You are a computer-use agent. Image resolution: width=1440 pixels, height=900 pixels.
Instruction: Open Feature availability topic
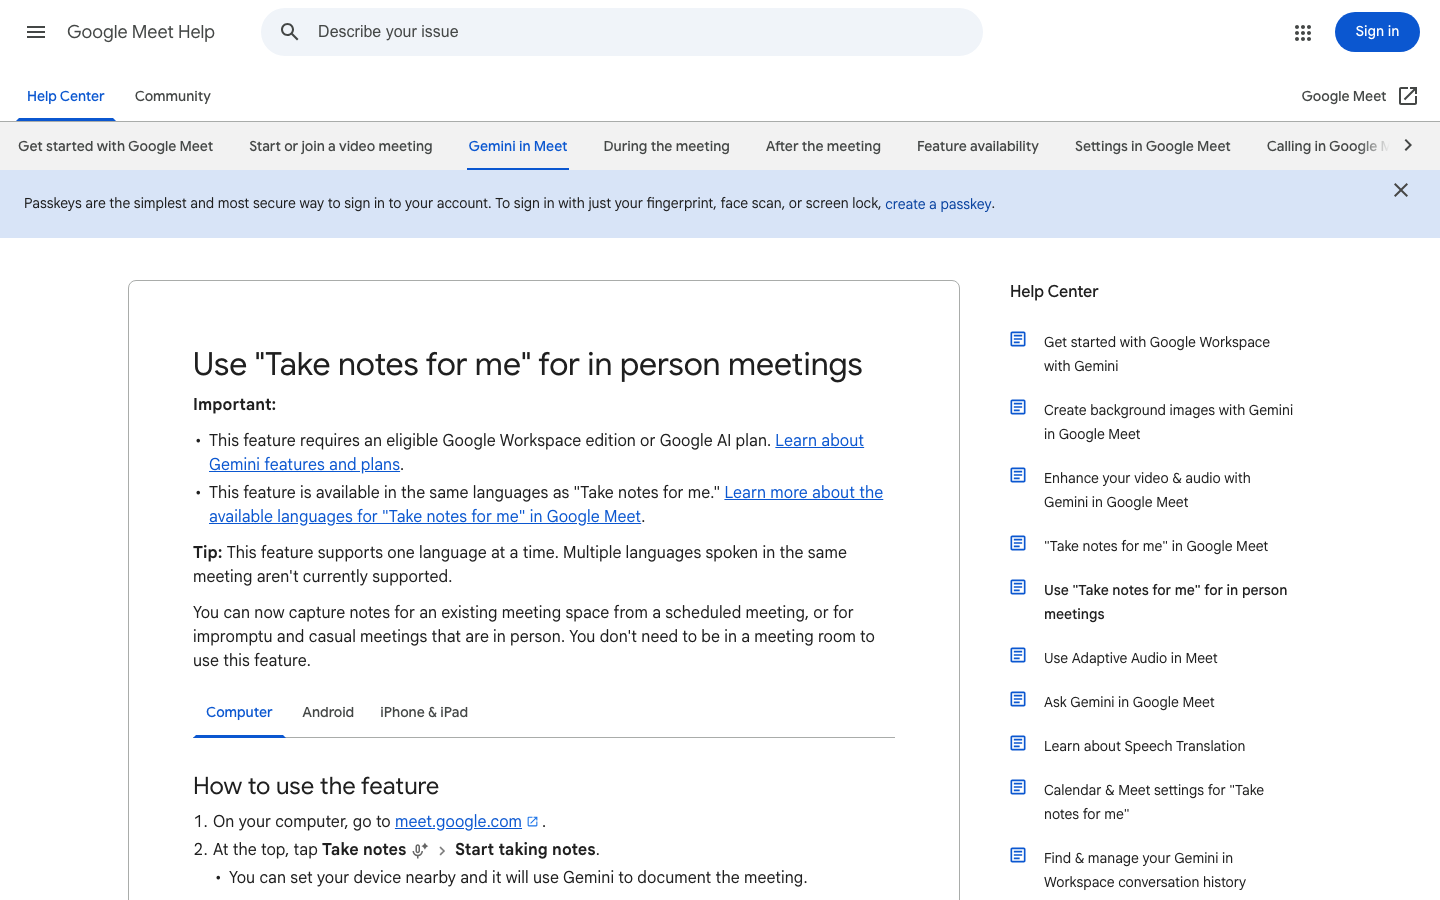(x=978, y=146)
